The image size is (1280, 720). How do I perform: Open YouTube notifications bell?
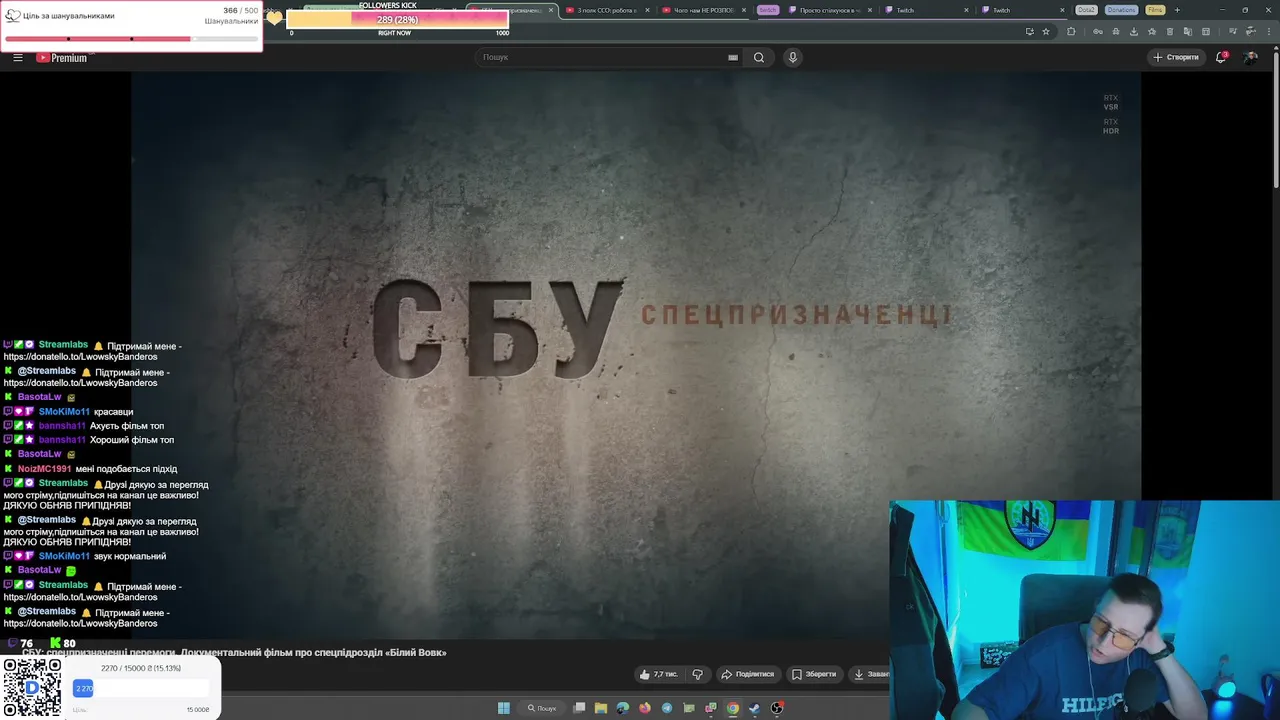click(x=1221, y=57)
